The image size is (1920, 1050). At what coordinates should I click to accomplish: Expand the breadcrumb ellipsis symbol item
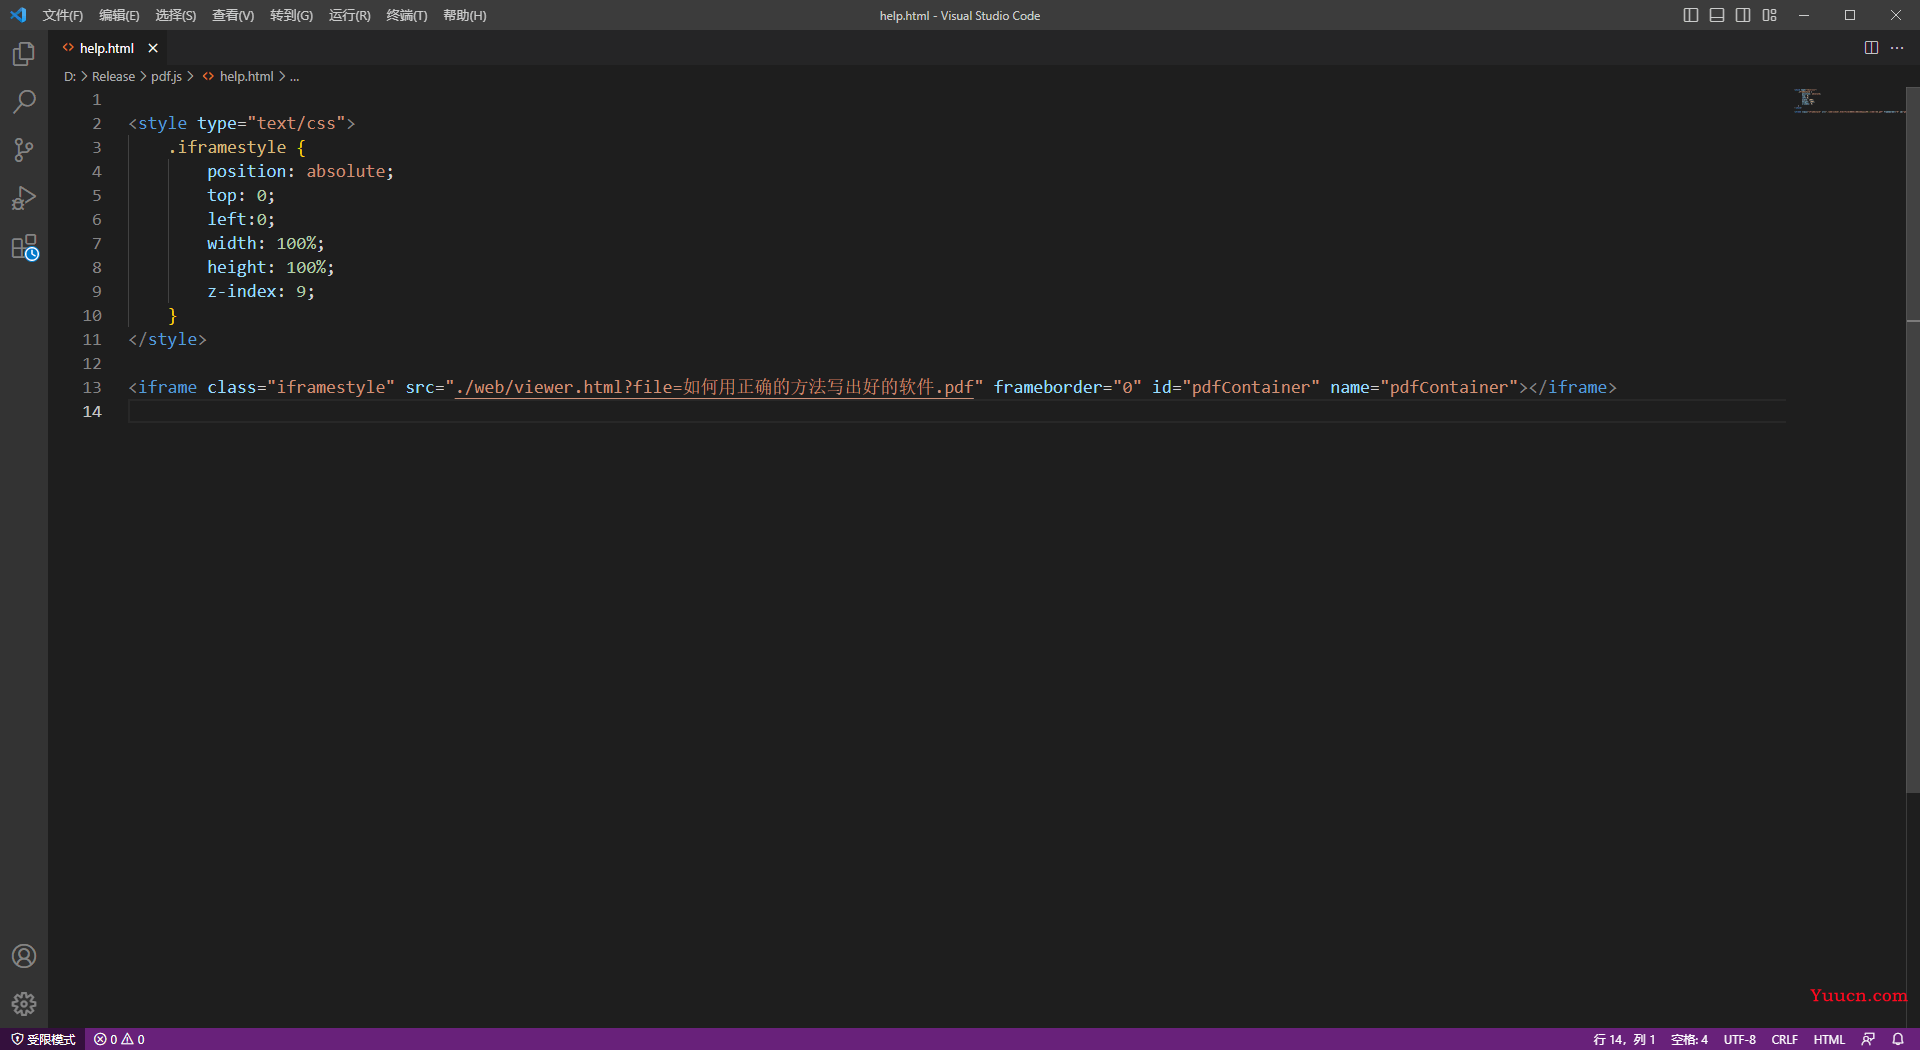(x=294, y=76)
